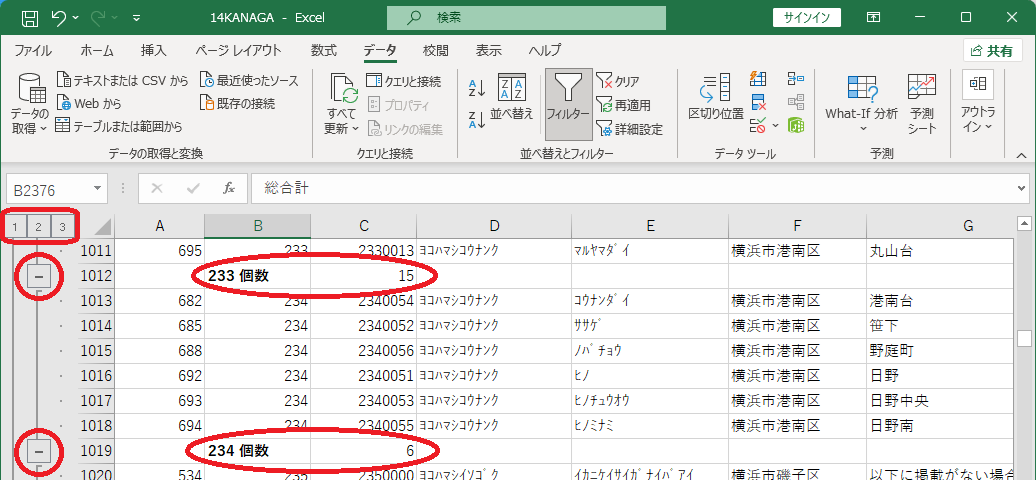
Task: Save the workbook with the floppy icon
Action: (x=30, y=18)
